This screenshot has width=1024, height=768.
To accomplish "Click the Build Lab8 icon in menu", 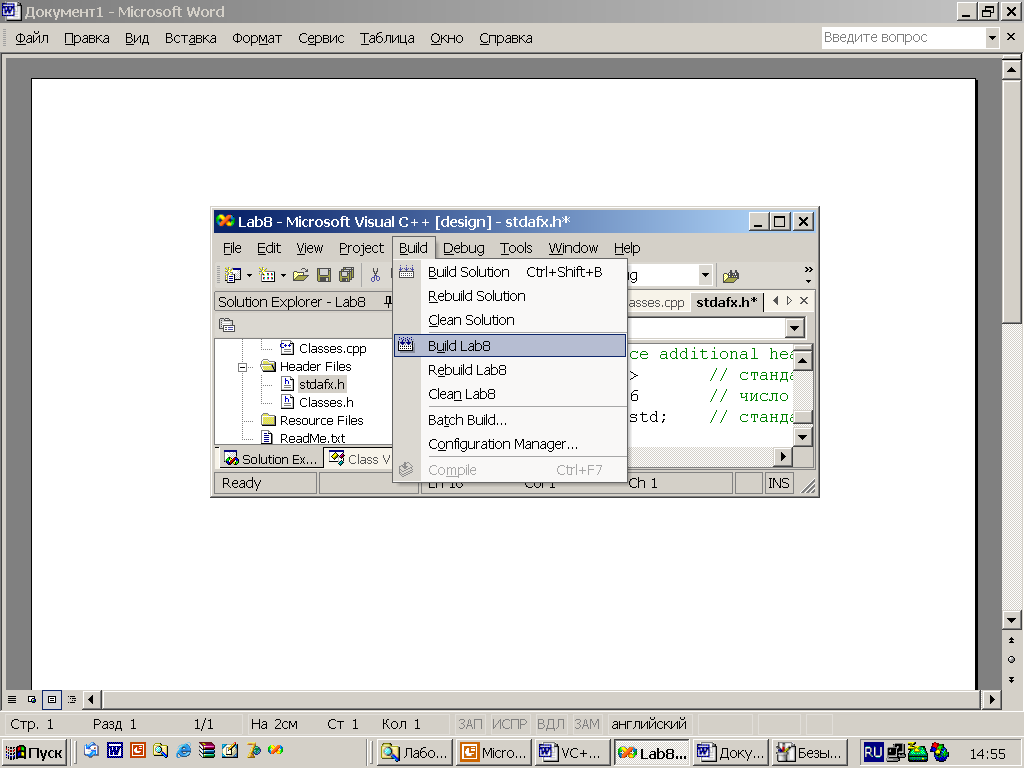I will 406,345.
